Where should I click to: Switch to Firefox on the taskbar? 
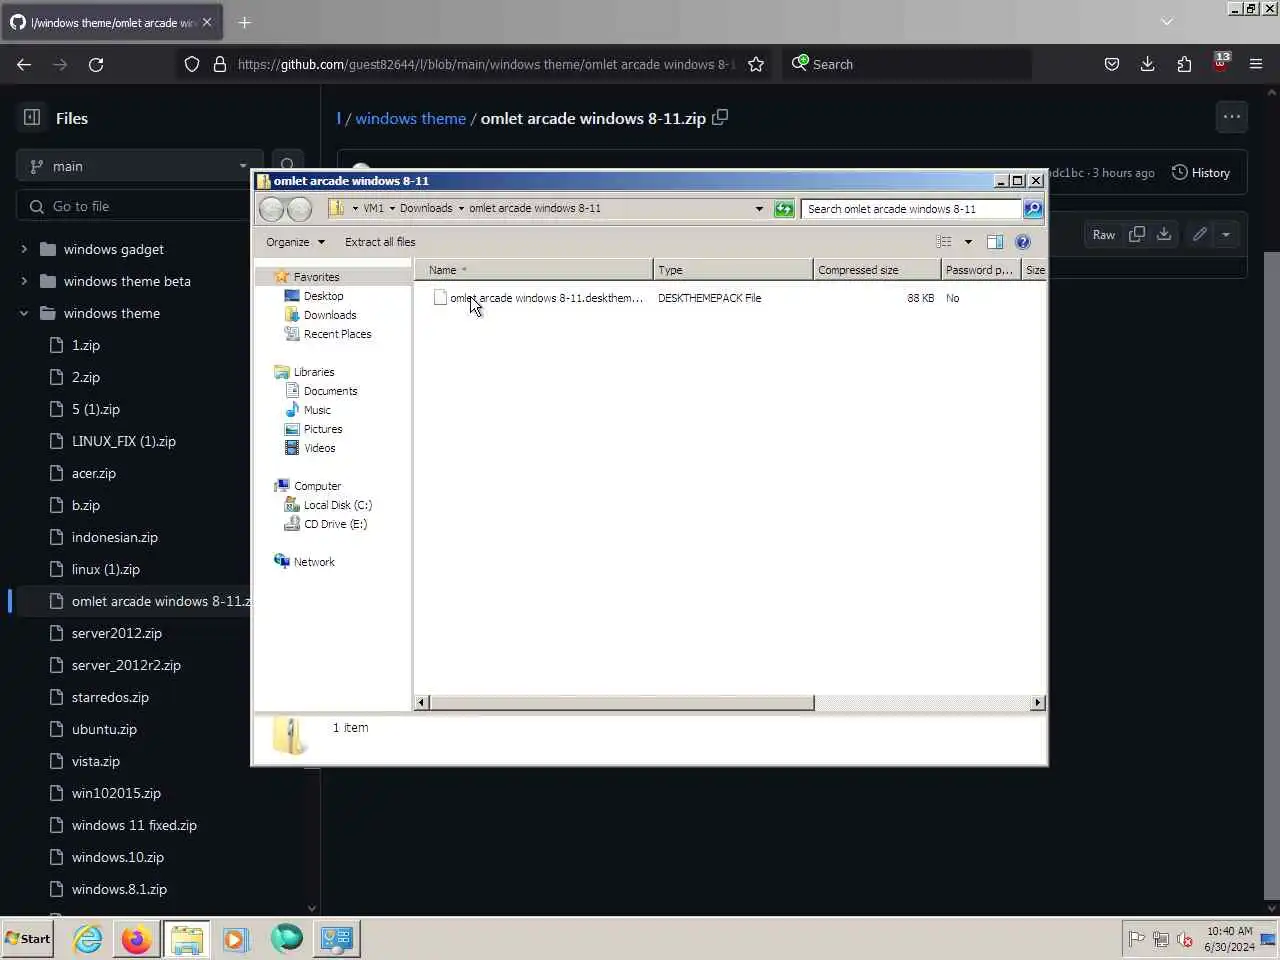(x=137, y=939)
